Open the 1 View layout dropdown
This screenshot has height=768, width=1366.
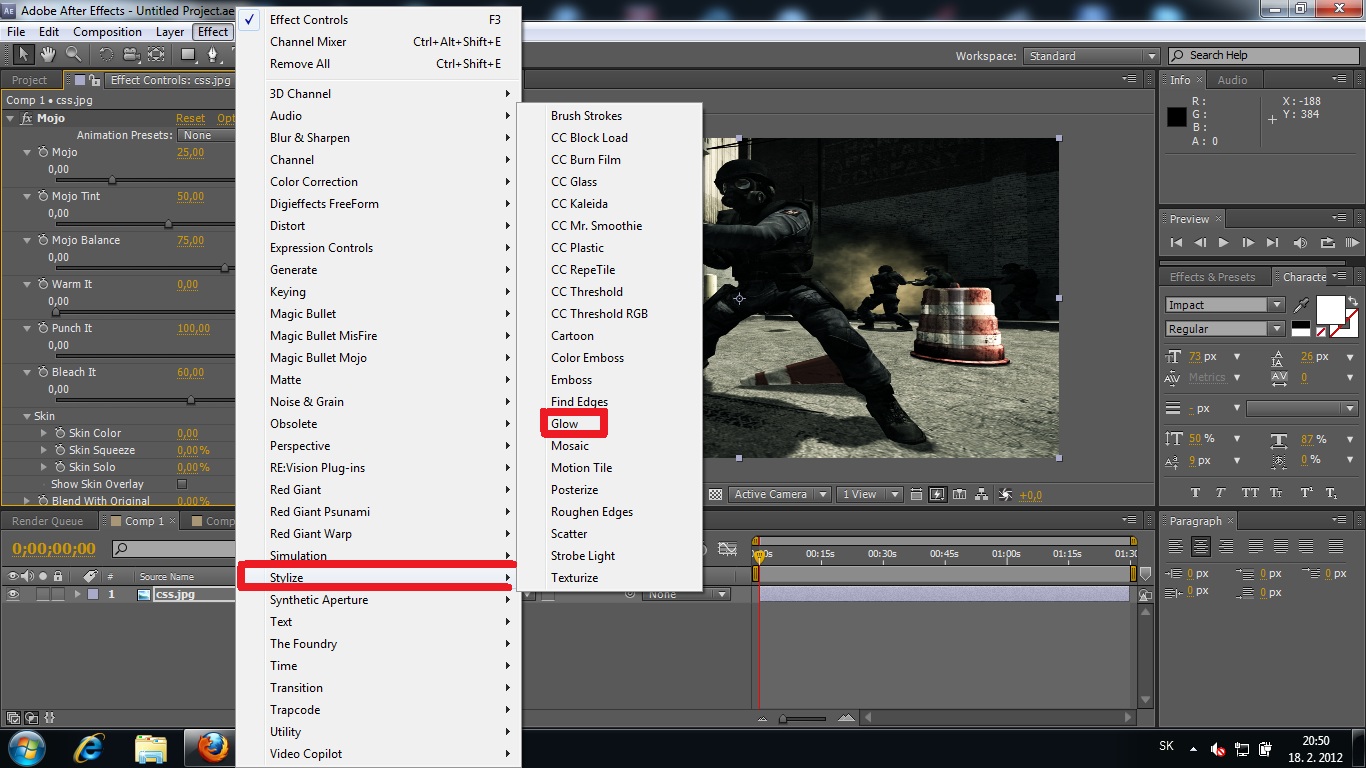point(870,494)
